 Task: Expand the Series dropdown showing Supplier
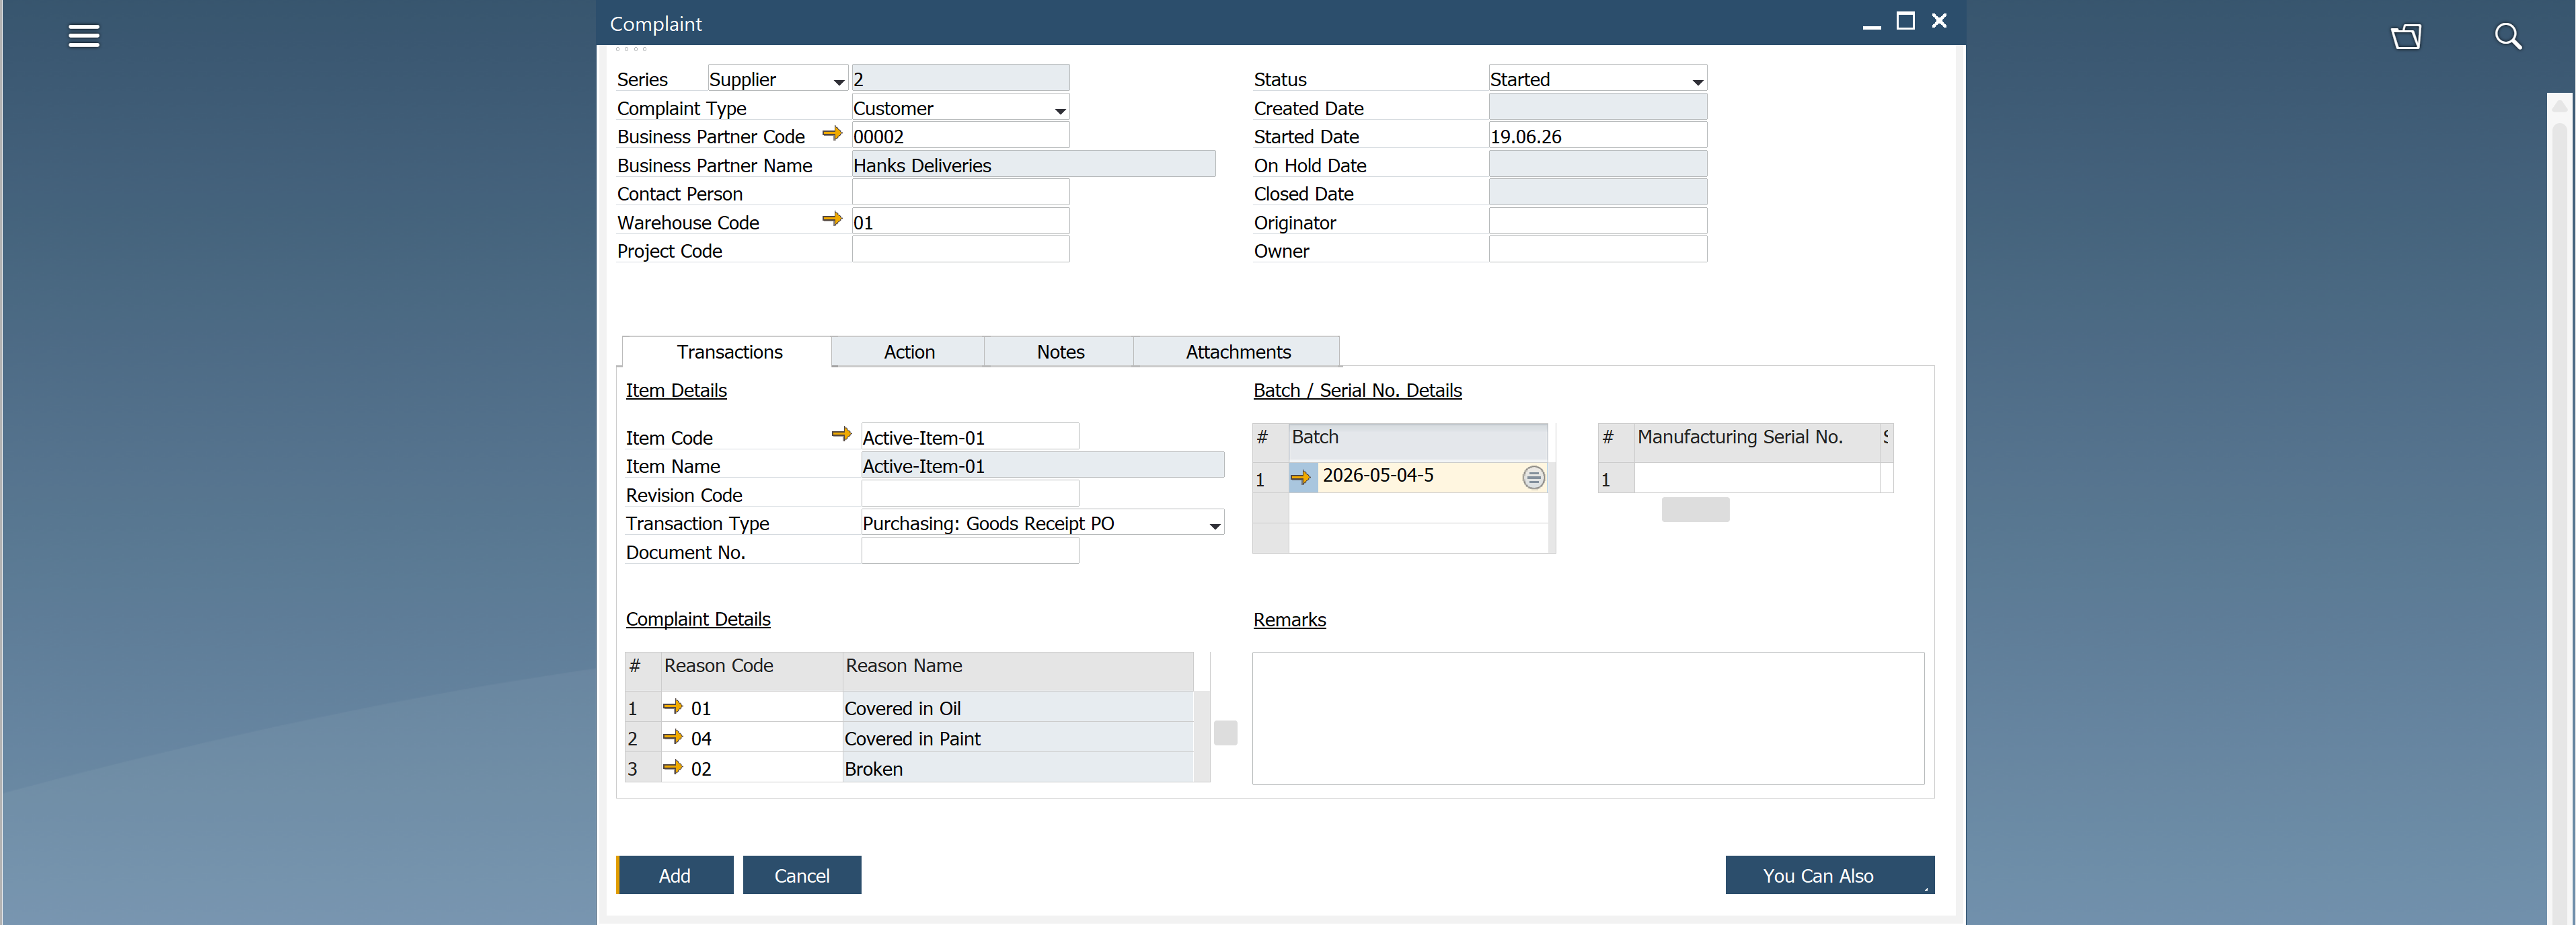click(x=838, y=81)
